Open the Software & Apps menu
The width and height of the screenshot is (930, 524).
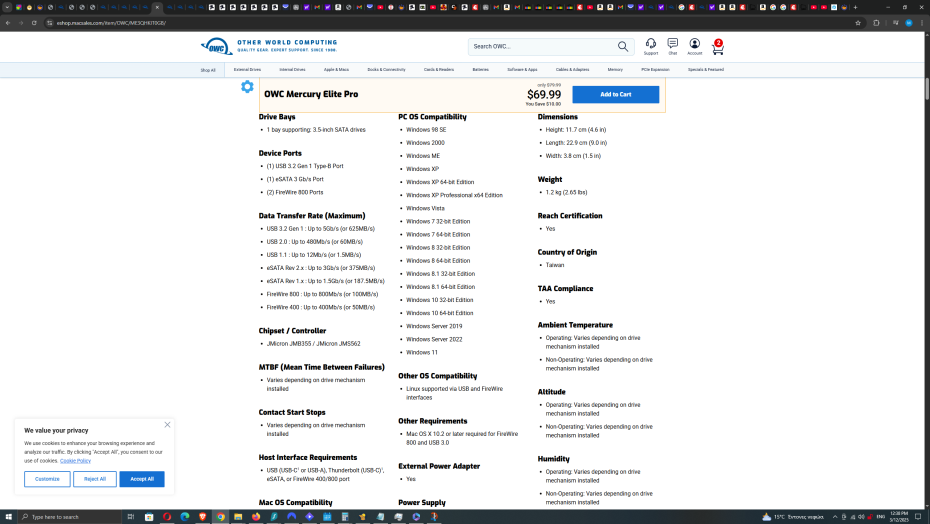pos(522,69)
